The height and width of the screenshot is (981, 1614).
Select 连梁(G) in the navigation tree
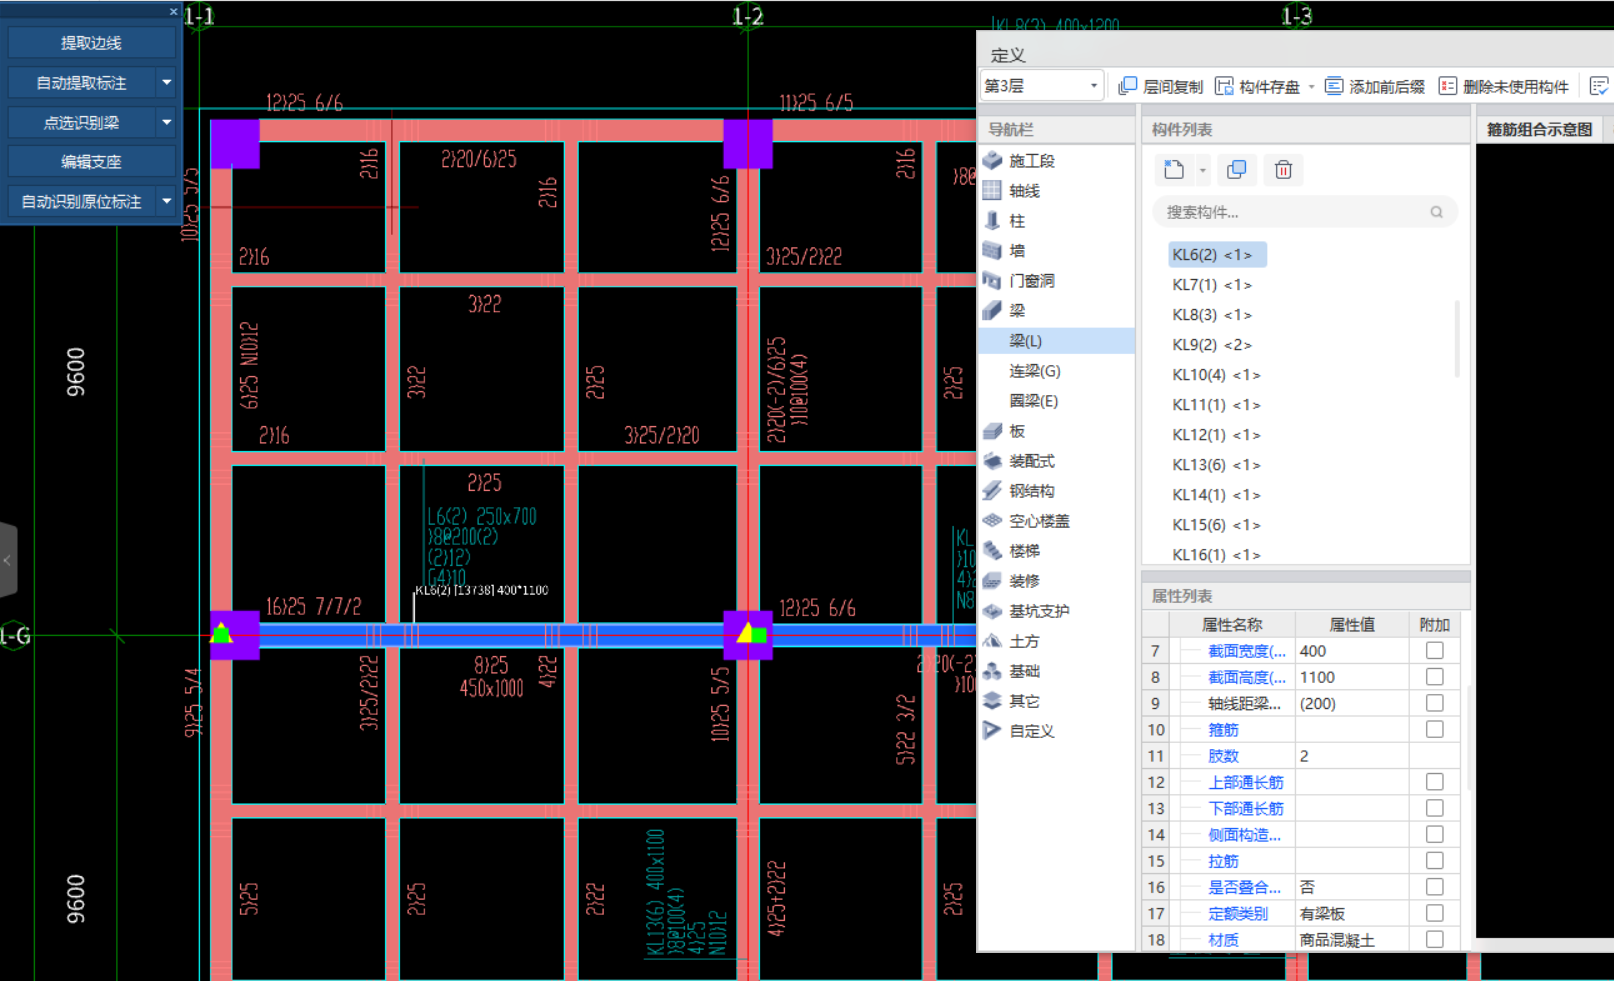point(1034,371)
